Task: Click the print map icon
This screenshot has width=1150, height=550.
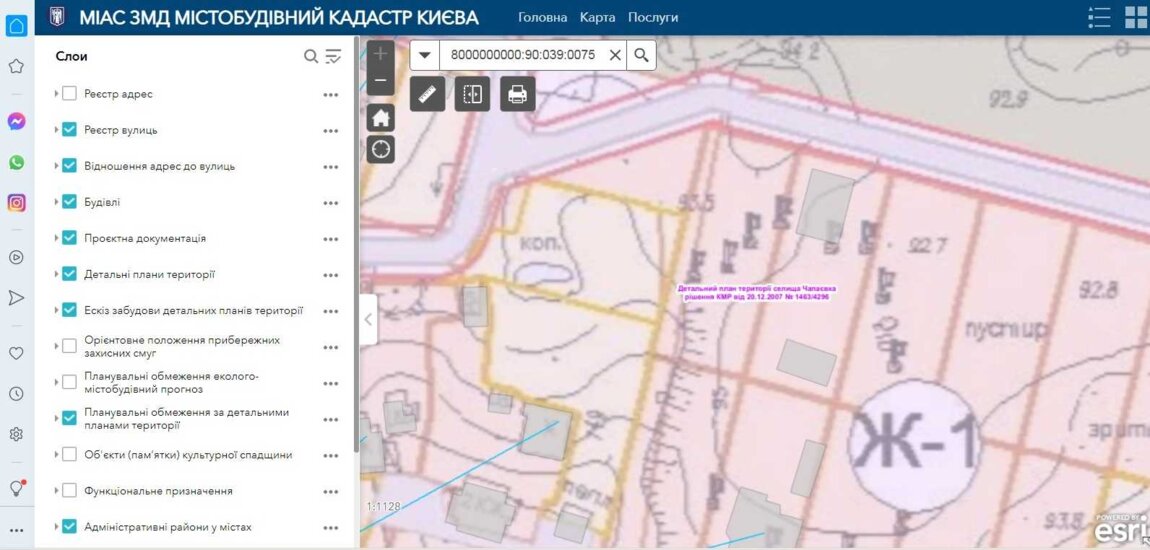Action: pyautogui.click(x=517, y=94)
